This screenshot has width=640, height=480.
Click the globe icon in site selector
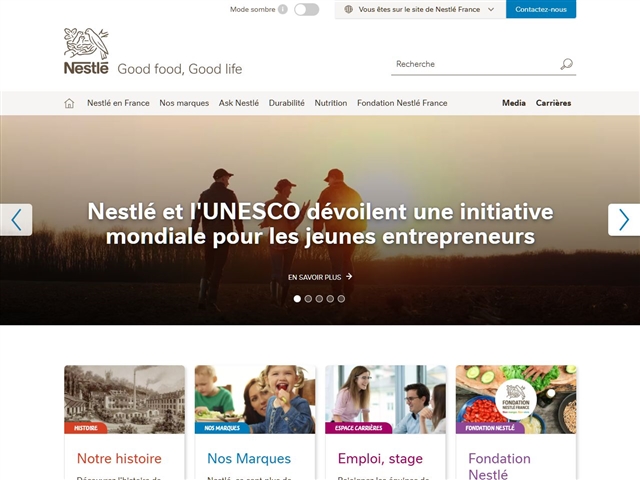pos(348,9)
